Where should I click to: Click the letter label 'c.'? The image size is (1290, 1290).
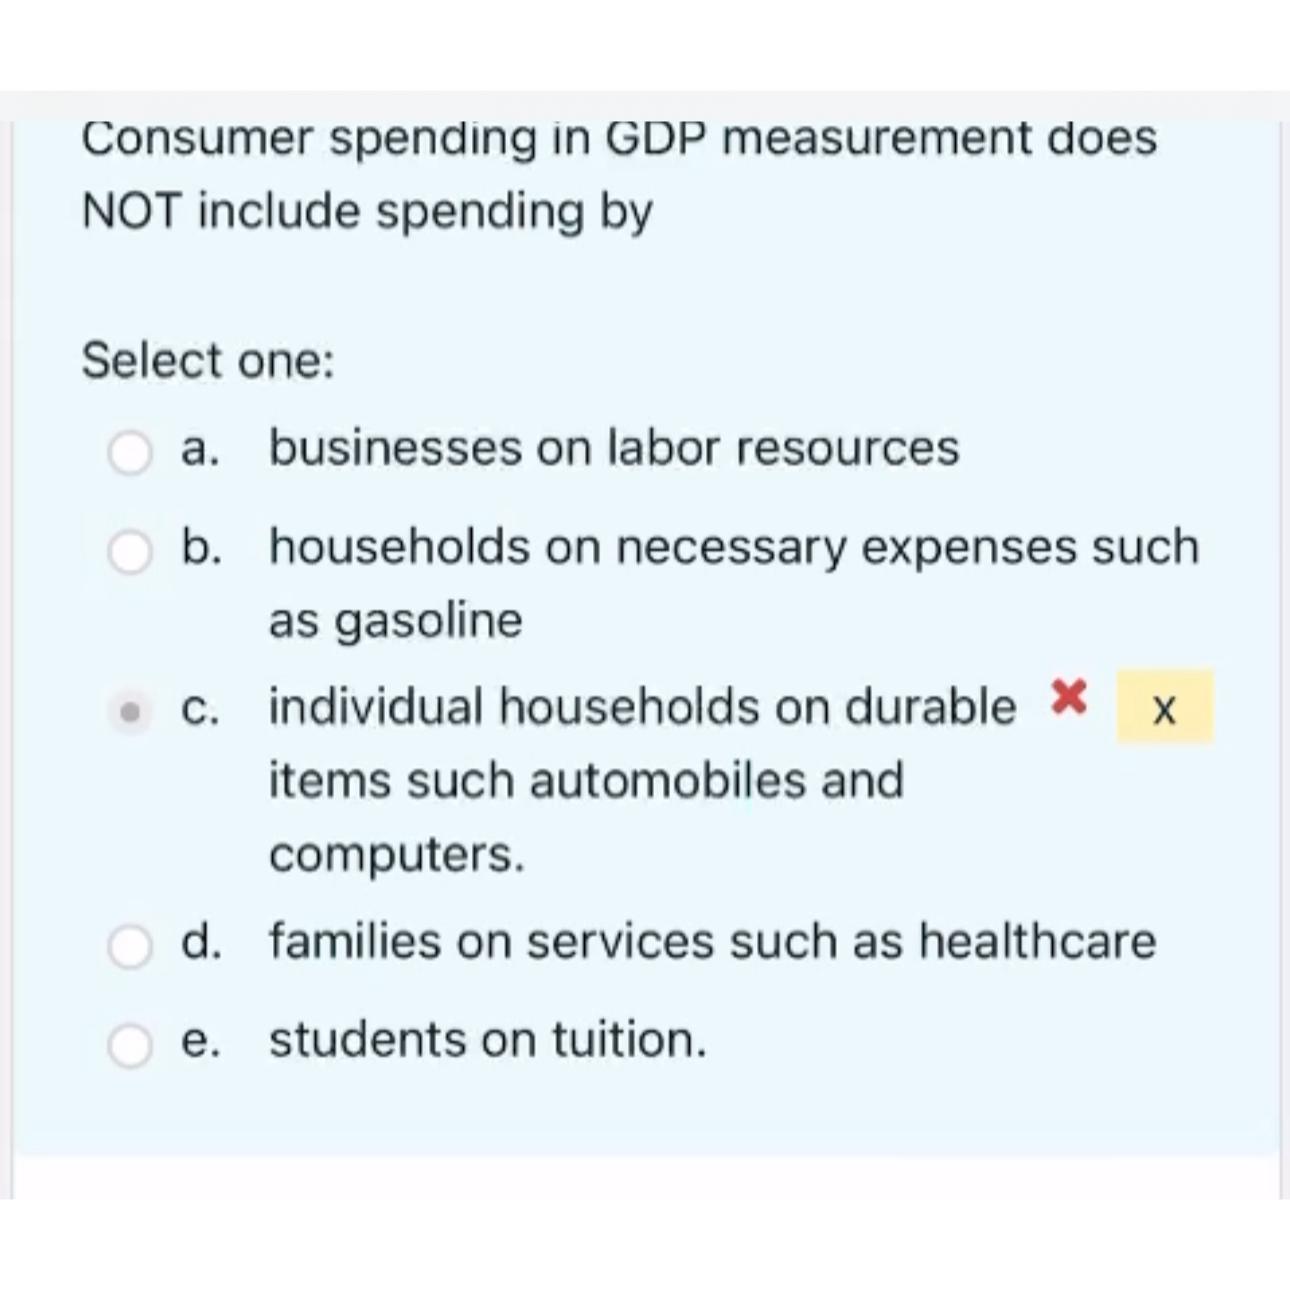point(200,708)
